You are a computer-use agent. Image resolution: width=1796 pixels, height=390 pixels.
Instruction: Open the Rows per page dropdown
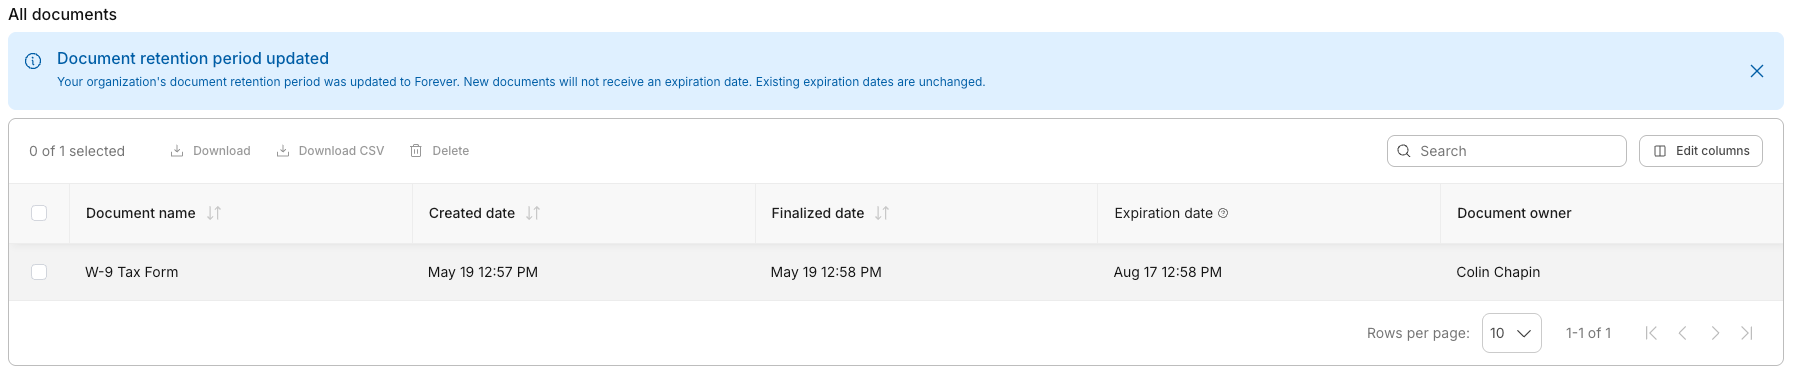(x=1511, y=333)
